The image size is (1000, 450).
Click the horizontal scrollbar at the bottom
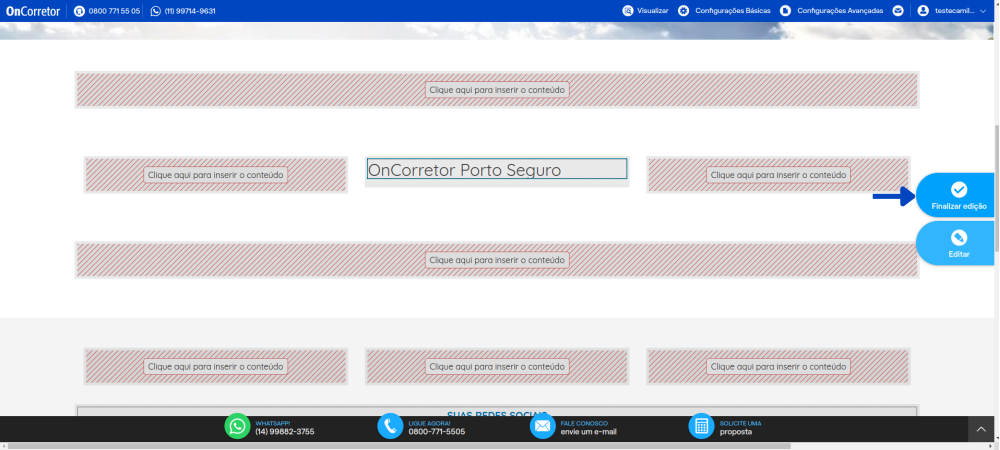399,446
